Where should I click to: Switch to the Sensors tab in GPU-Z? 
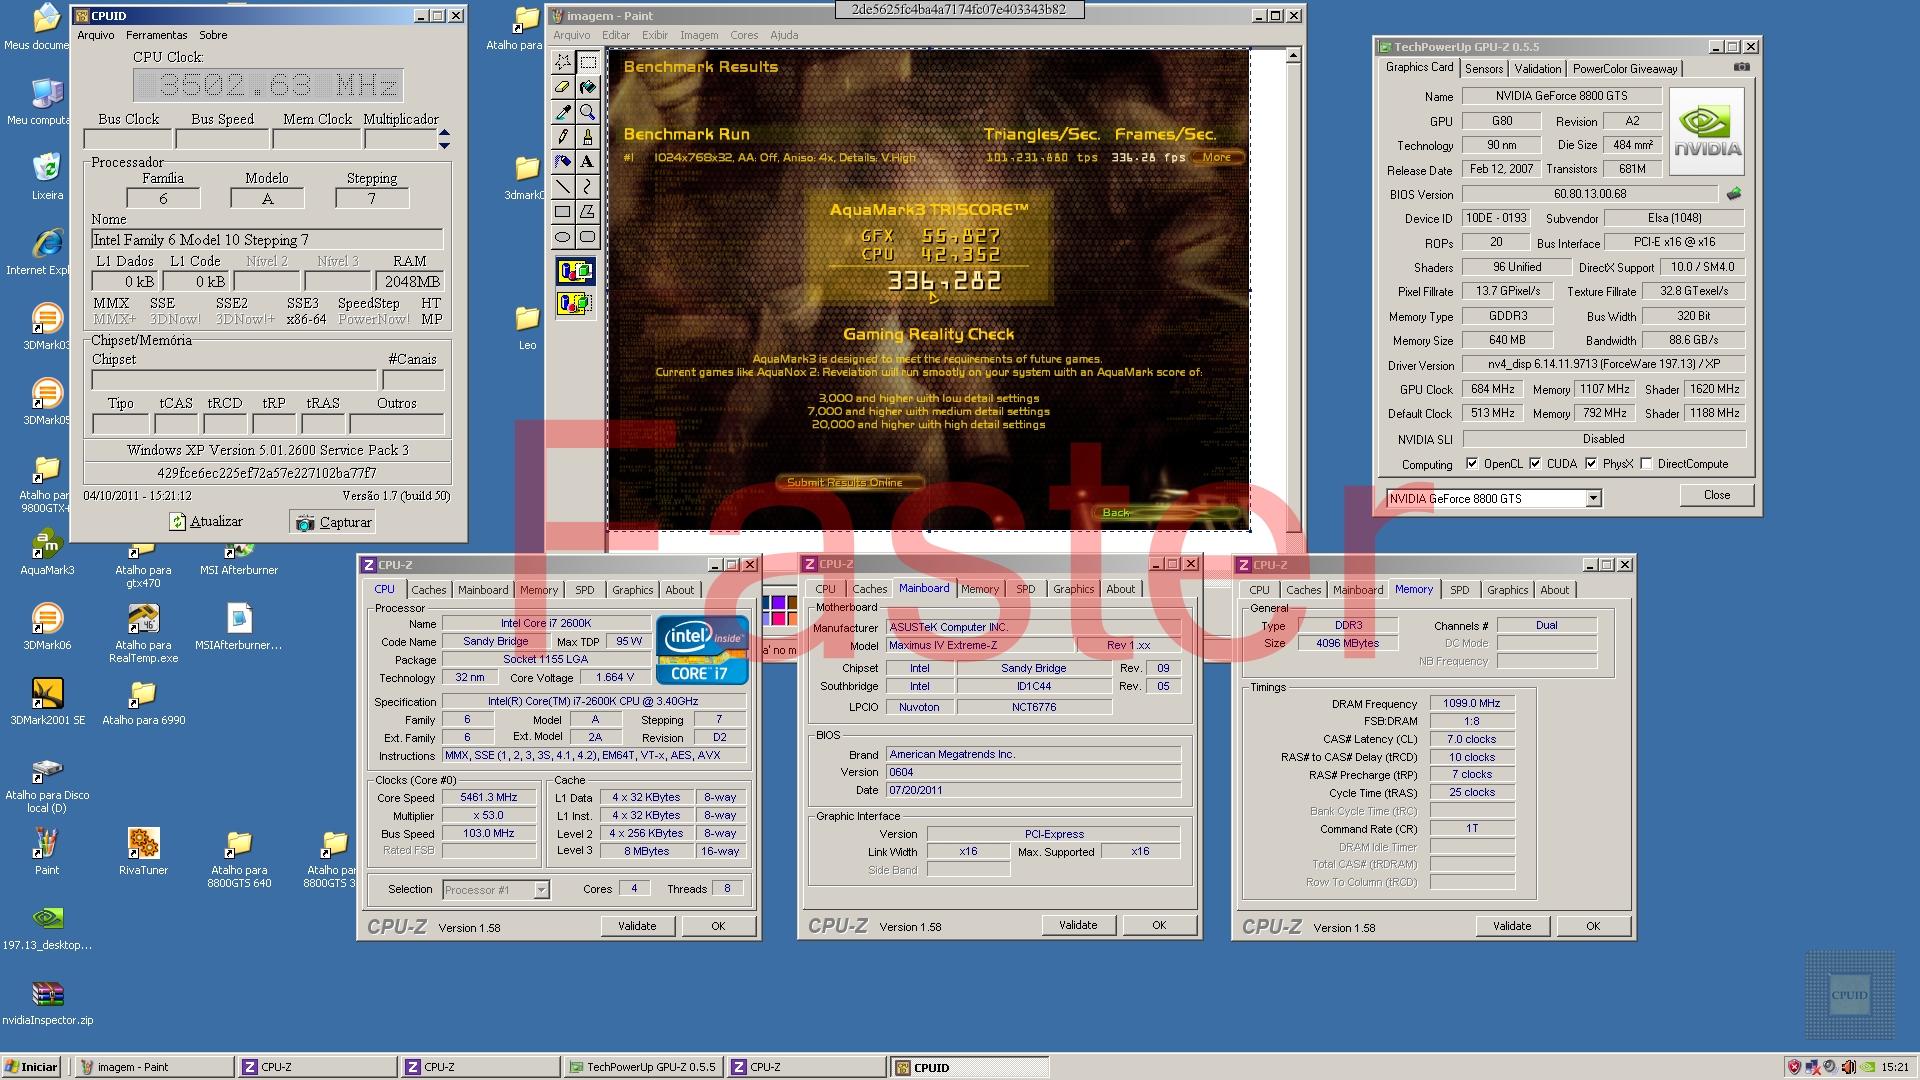coord(1484,69)
